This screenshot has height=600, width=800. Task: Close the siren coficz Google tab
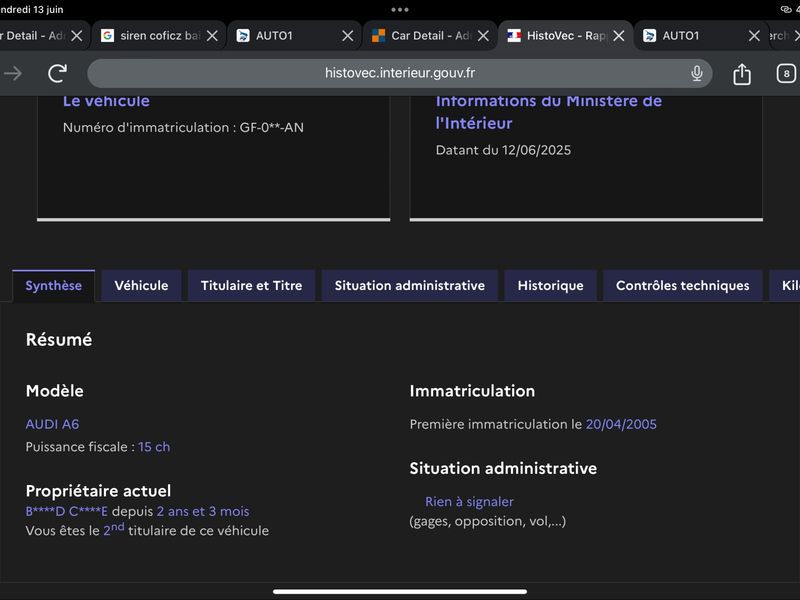coord(212,36)
